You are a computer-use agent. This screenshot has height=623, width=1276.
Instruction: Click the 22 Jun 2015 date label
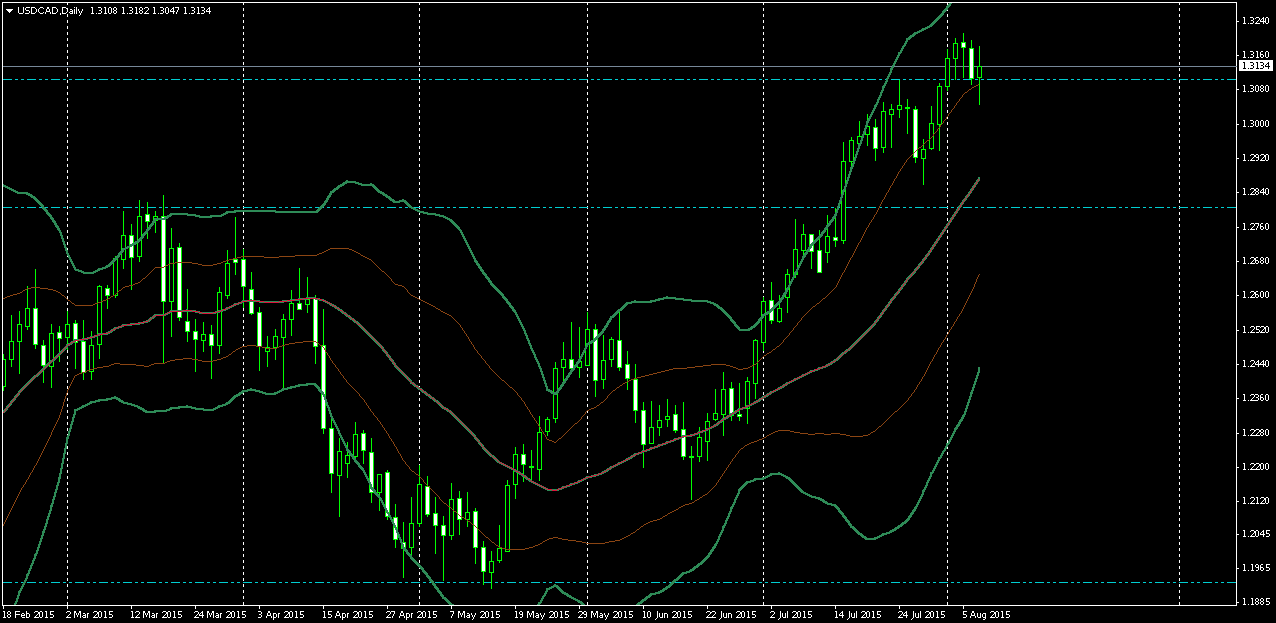tap(729, 615)
